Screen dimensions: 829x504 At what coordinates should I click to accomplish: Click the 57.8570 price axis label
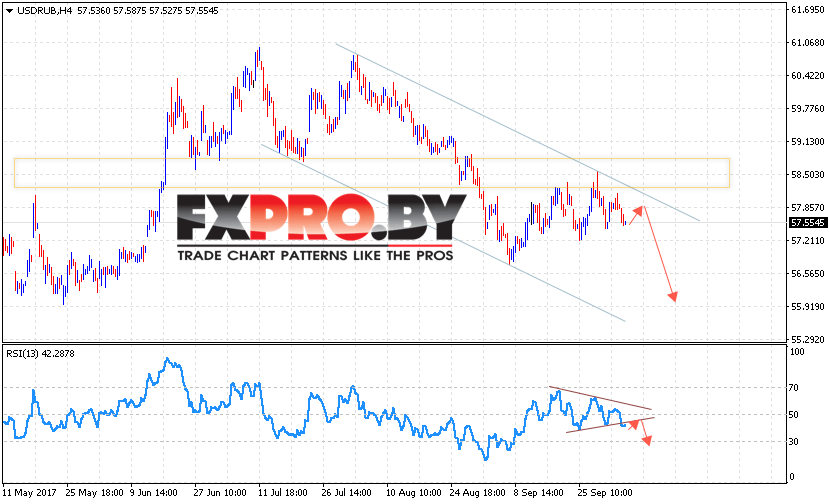(x=807, y=207)
